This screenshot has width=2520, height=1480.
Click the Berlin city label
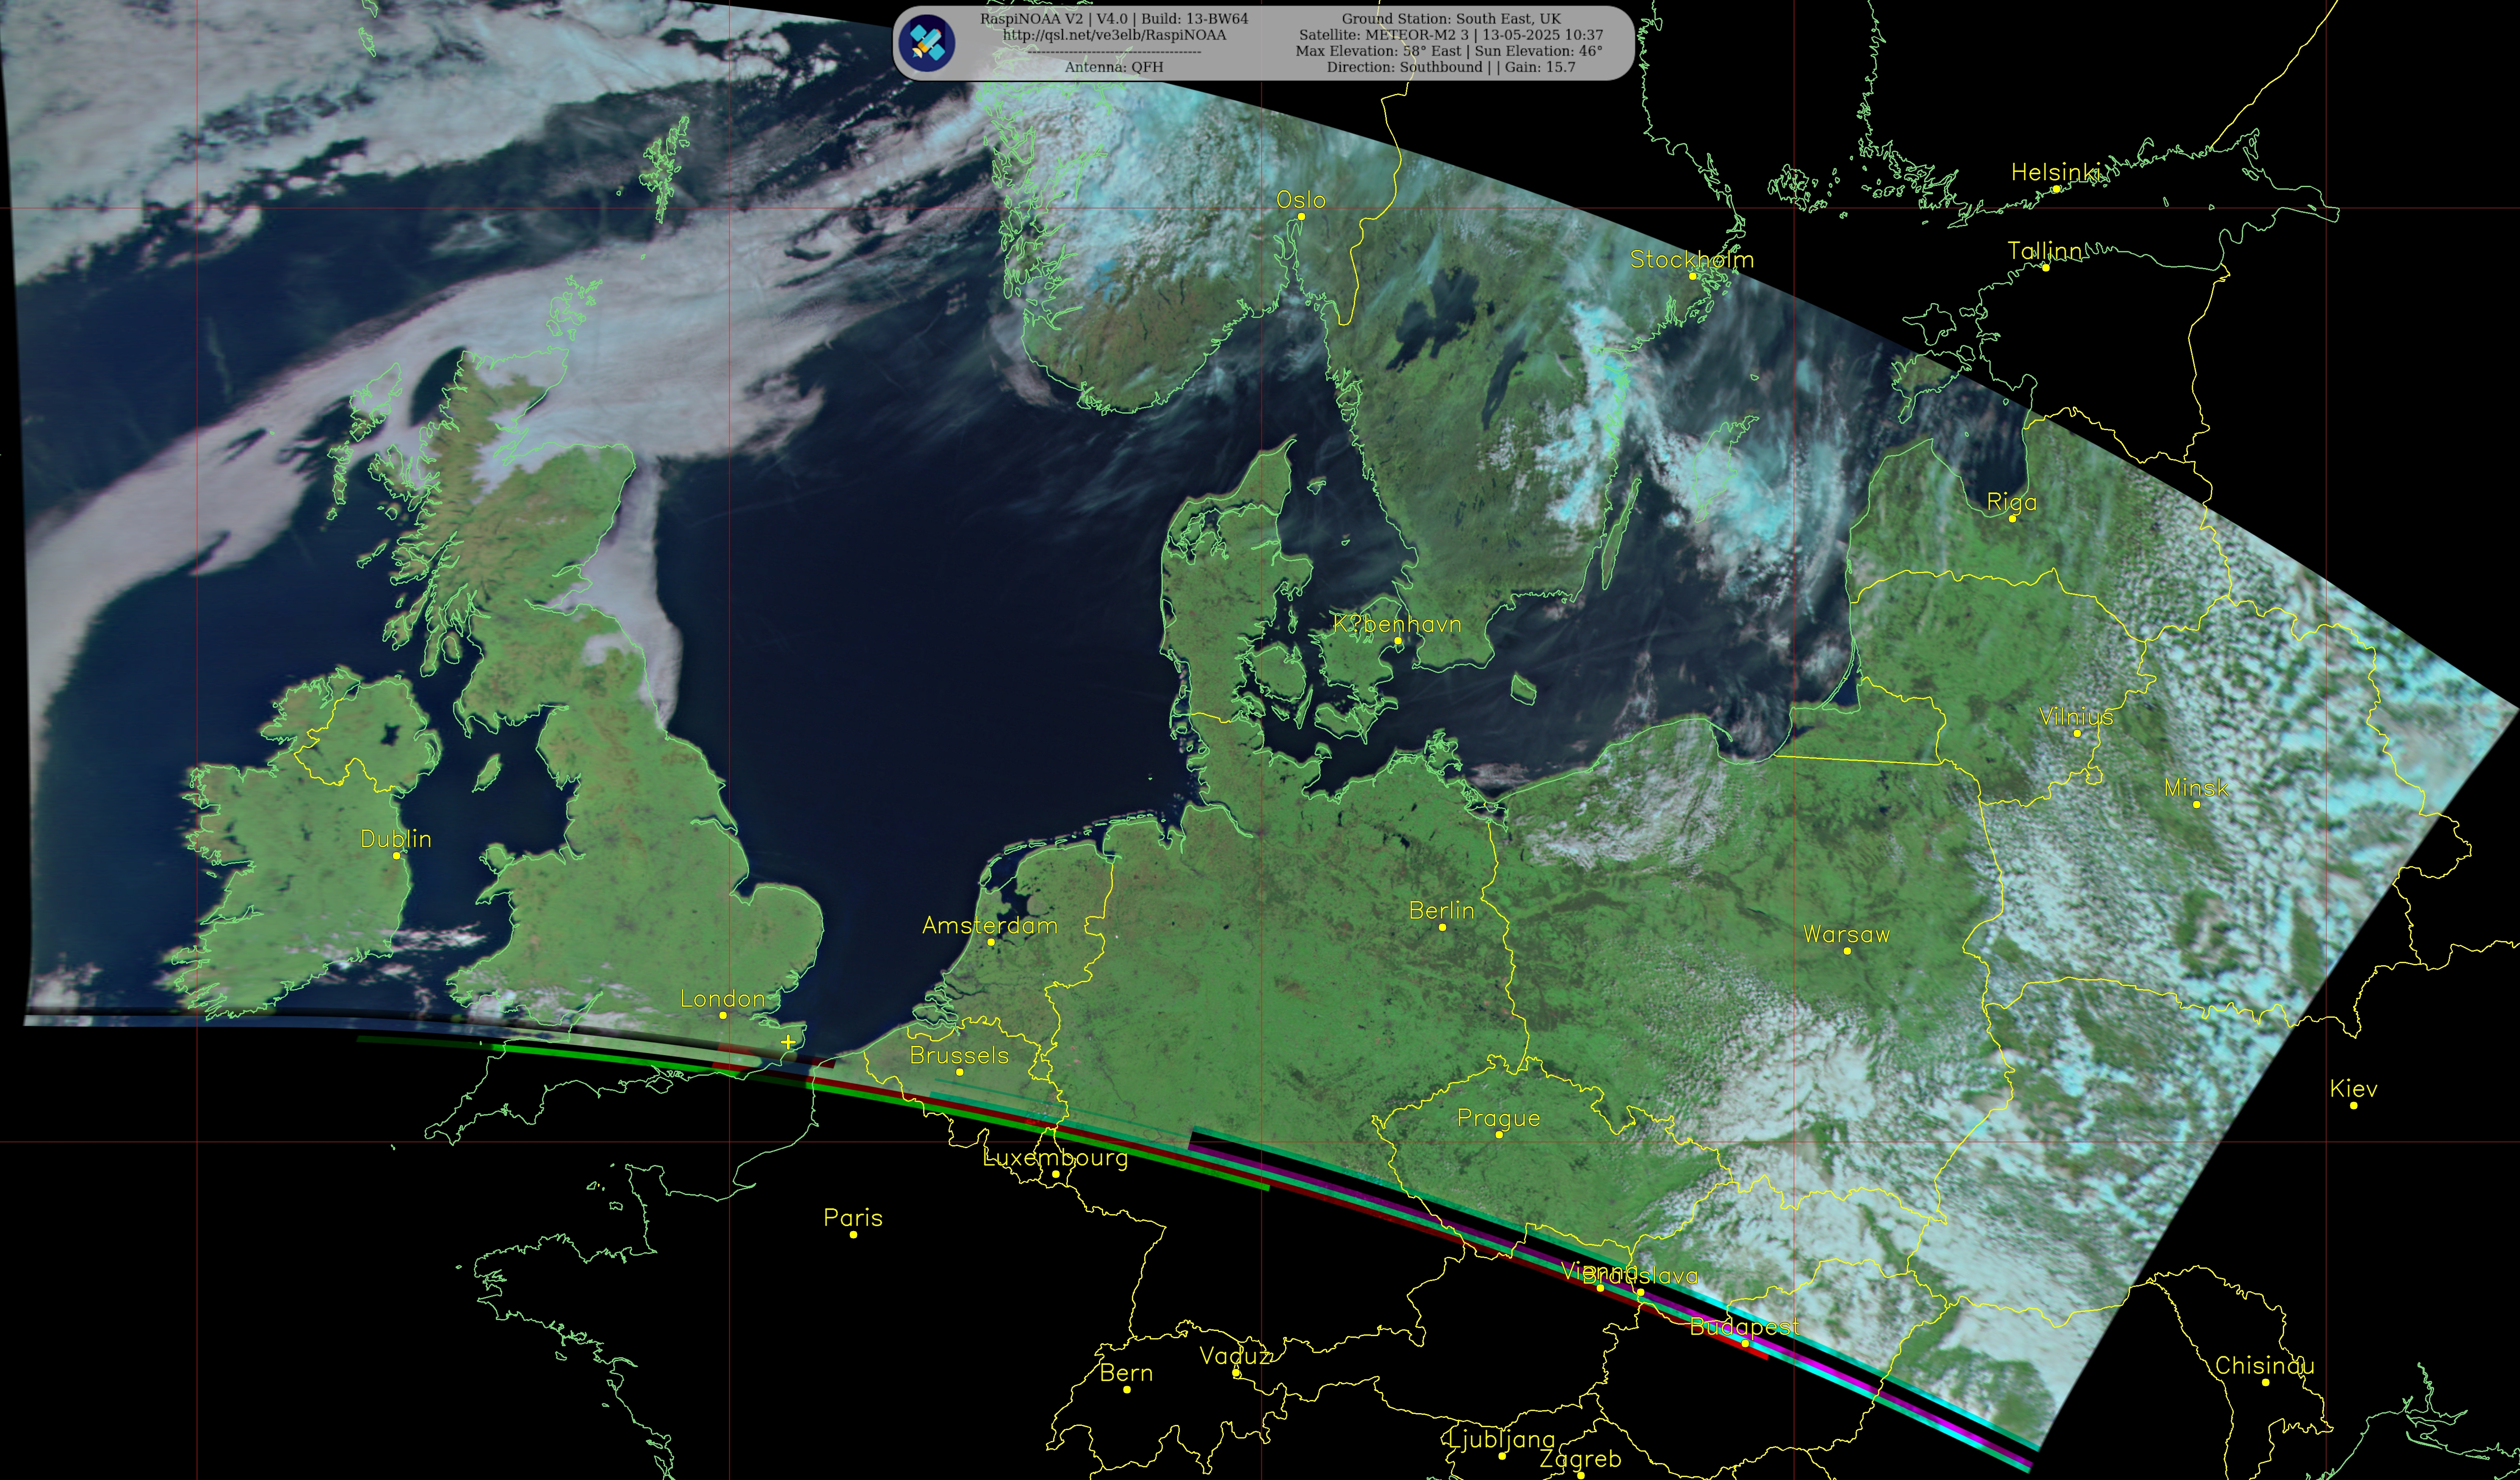(x=1441, y=911)
